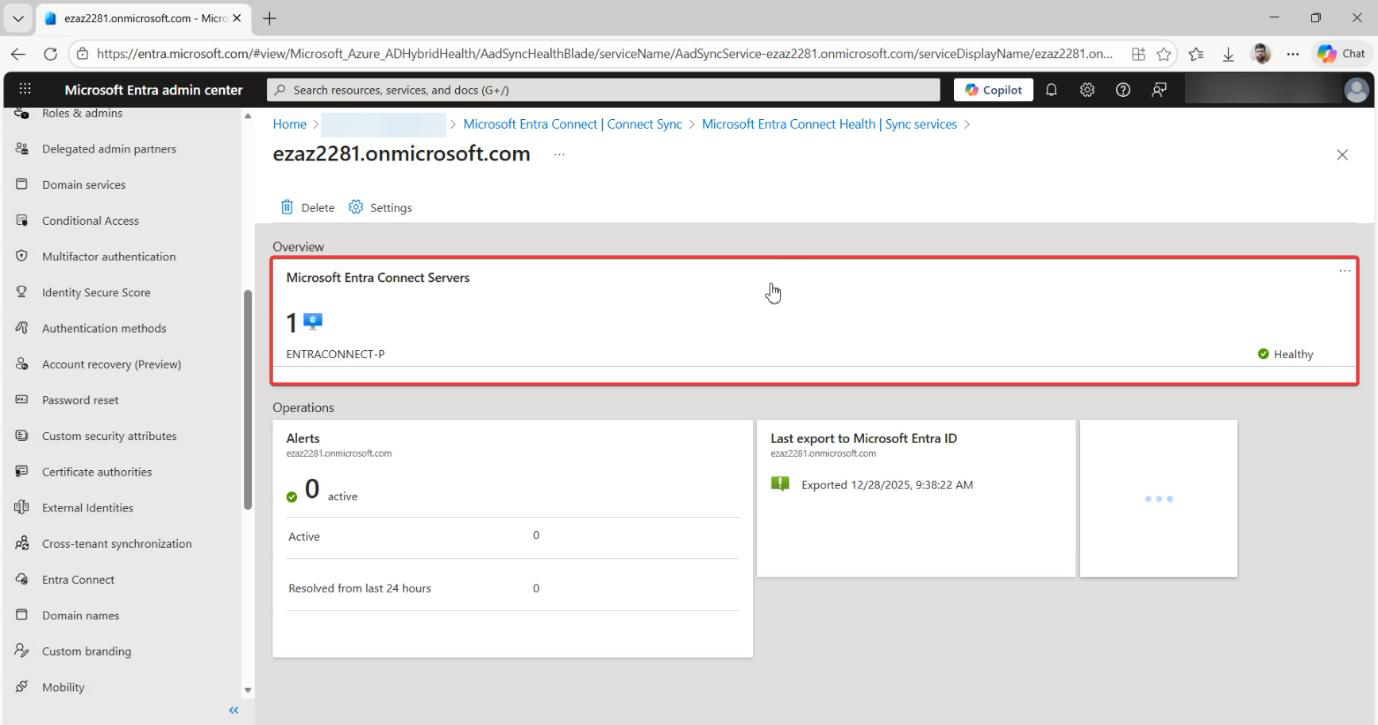Collapse the sidebar with double chevron
The width and height of the screenshot is (1378, 725).
click(x=234, y=711)
